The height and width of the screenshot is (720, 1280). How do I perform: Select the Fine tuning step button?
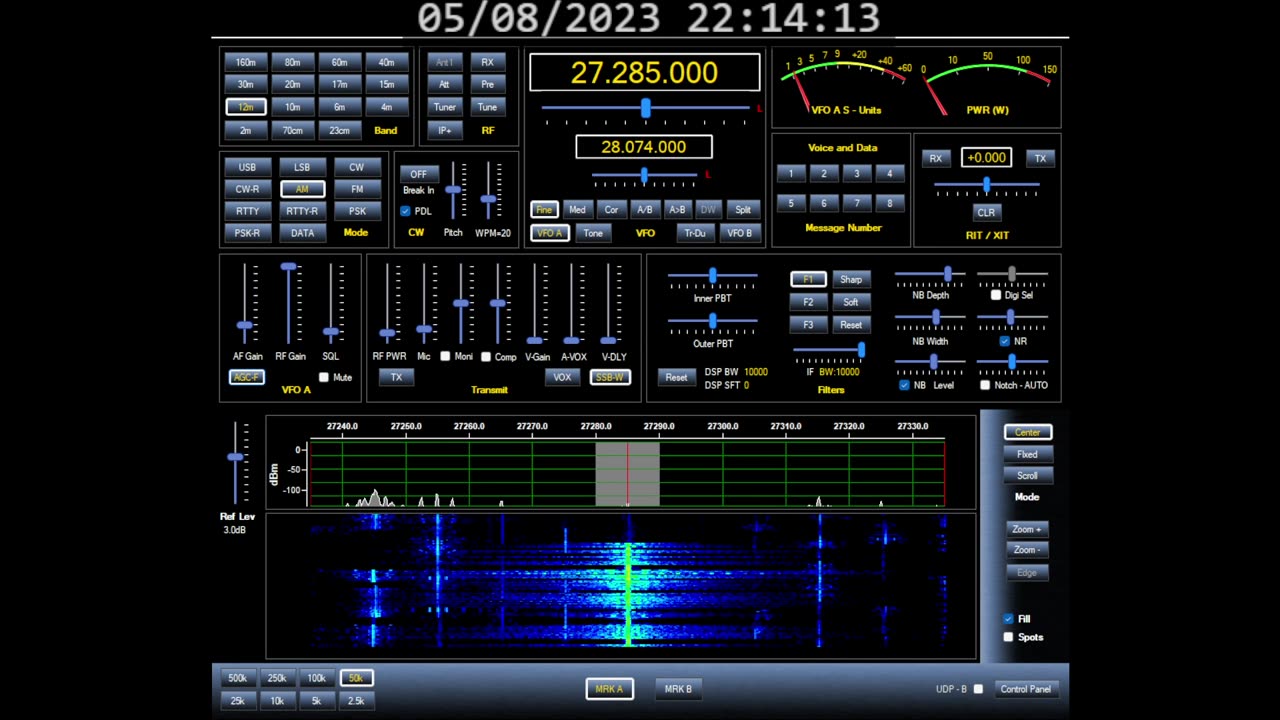pyautogui.click(x=543, y=210)
